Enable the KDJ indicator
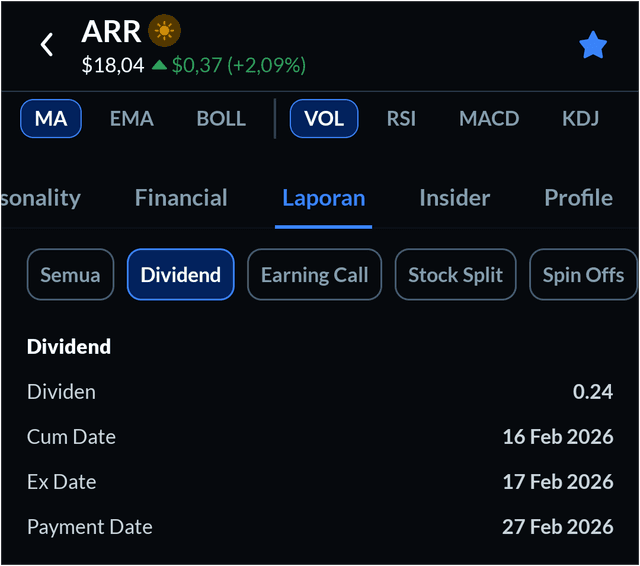This screenshot has height=566, width=640. click(580, 119)
